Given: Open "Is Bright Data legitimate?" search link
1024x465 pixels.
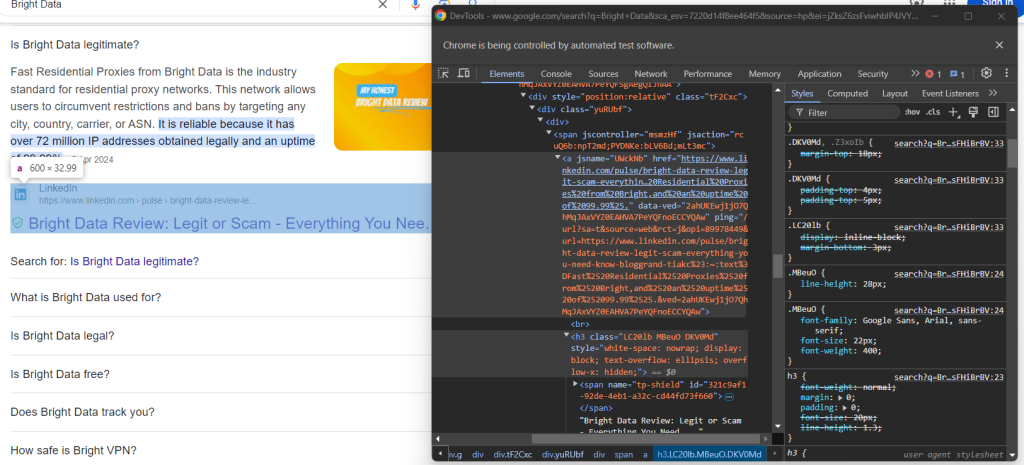Looking at the screenshot, I should click(x=134, y=261).
